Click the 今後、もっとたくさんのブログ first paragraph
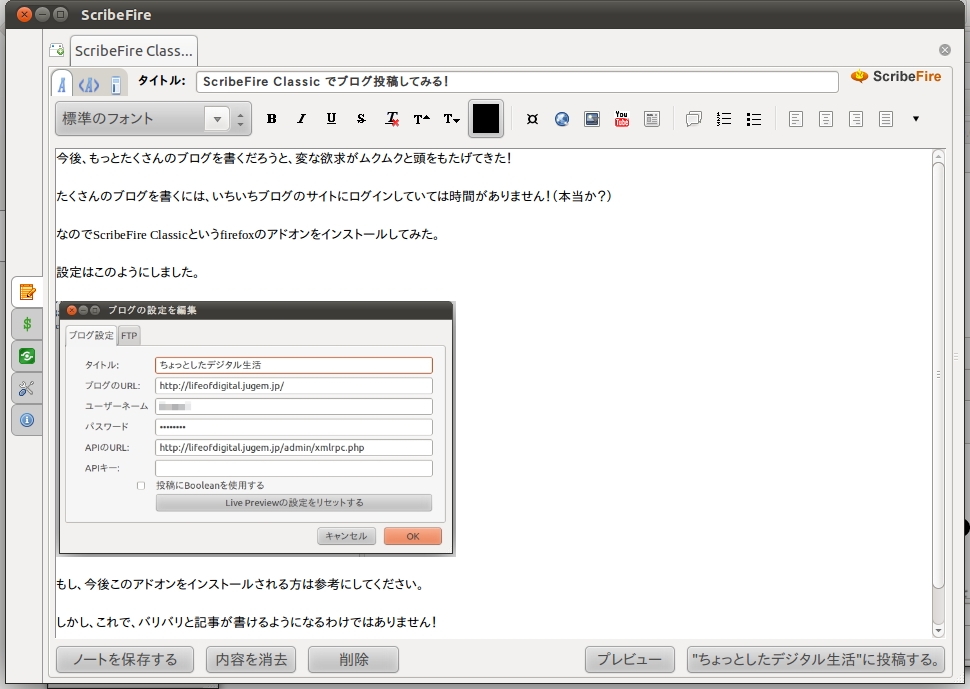Screen dimensions: 970x689 [x=285, y=158]
